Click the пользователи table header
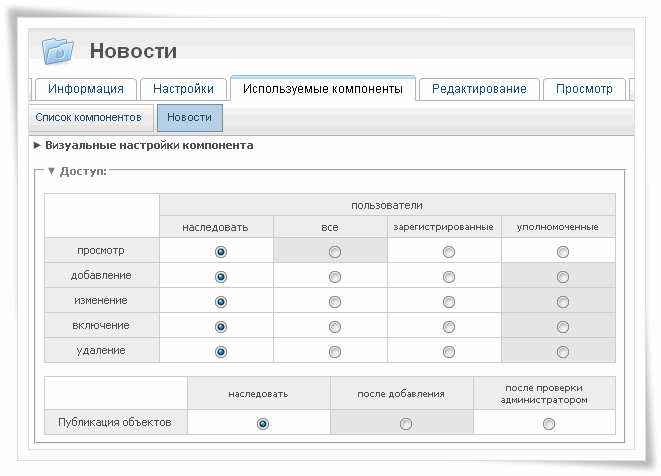Image resolution: width=661 pixels, height=476 pixels. (x=387, y=205)
